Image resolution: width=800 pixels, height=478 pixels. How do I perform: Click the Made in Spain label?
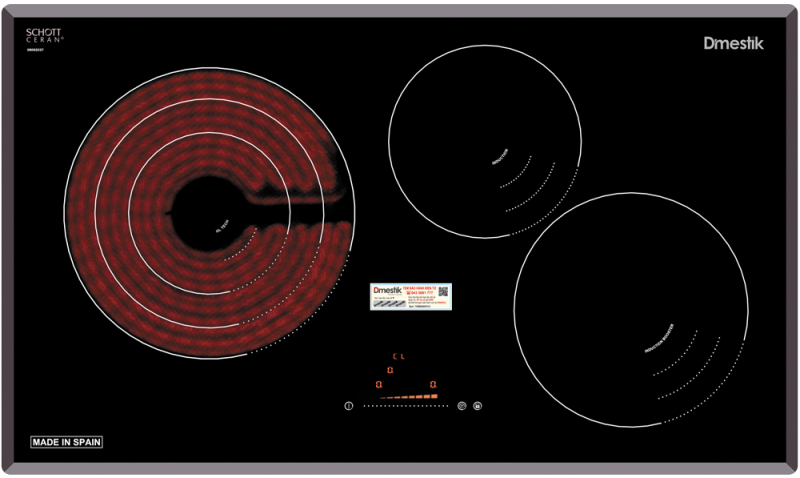tap(67, 441)
